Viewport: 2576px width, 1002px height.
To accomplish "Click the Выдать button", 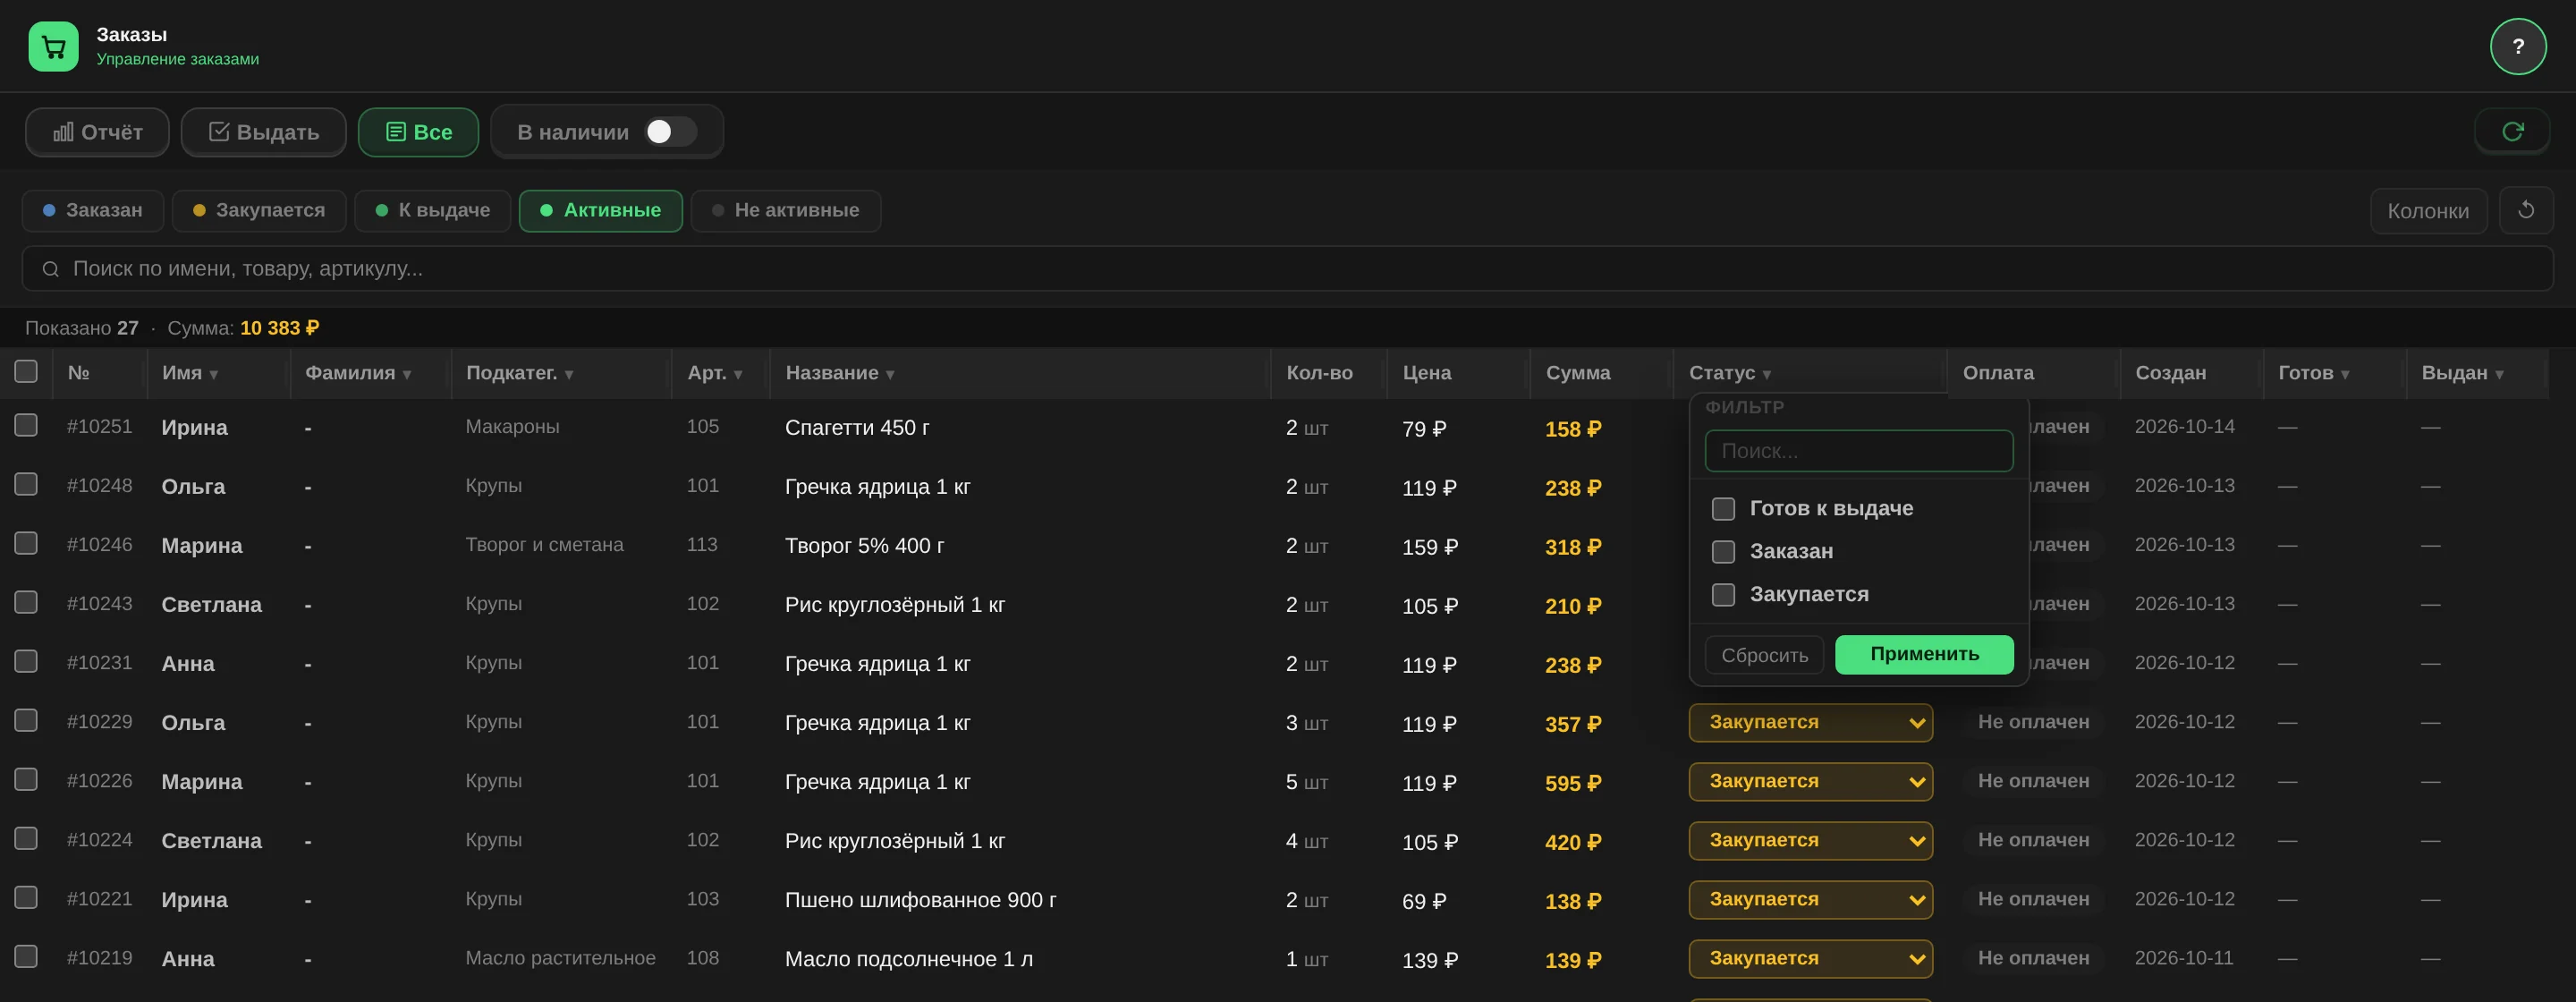I will pos(263,132).
